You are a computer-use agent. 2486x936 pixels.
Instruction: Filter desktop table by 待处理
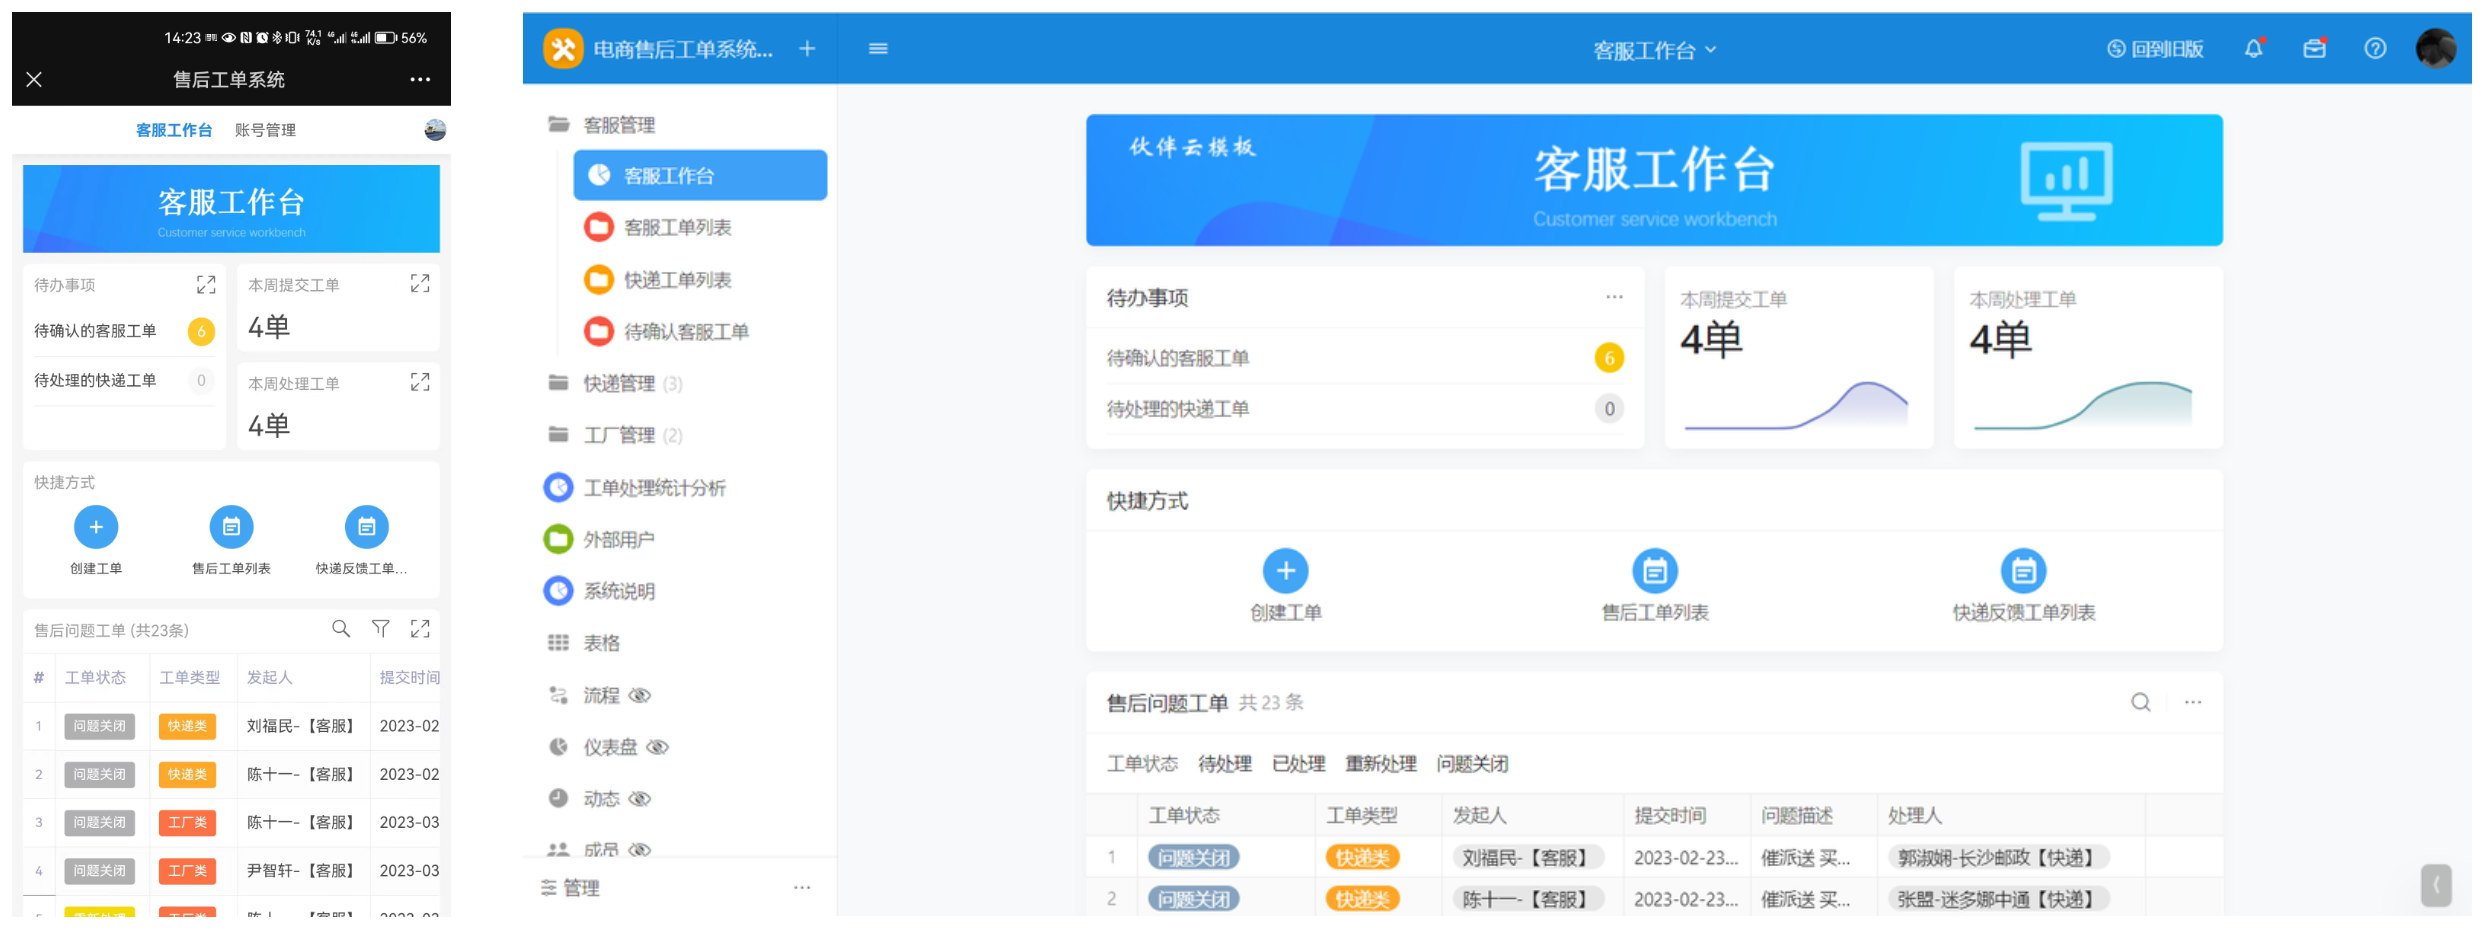coord(1225,764)
